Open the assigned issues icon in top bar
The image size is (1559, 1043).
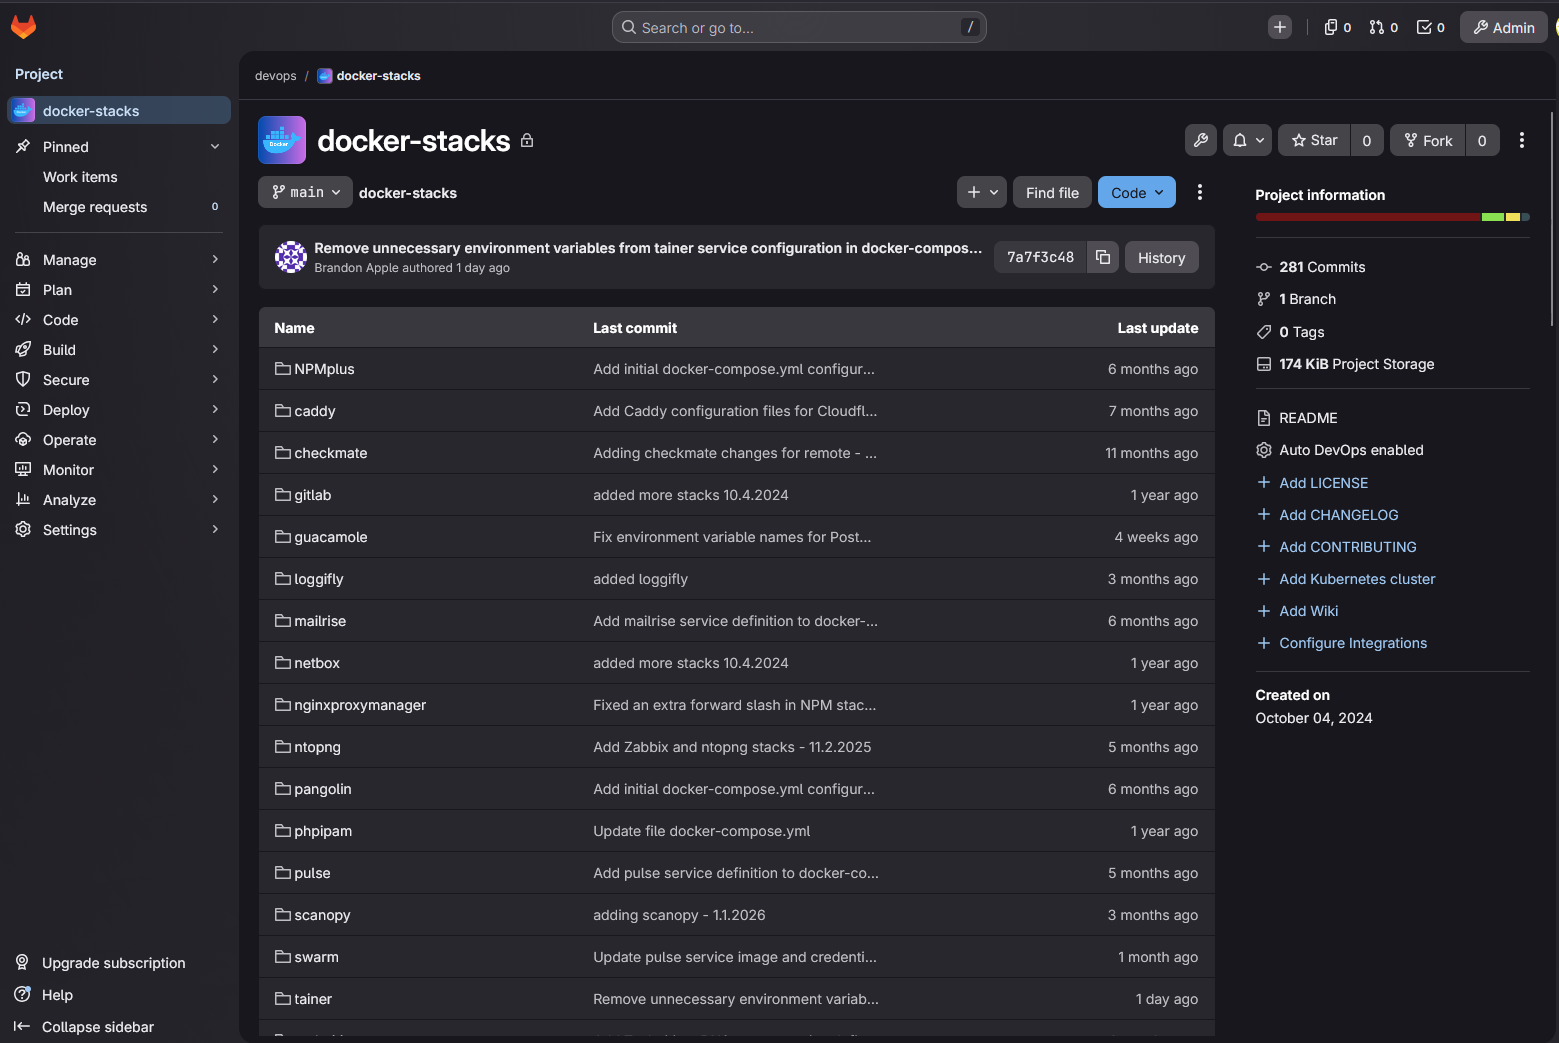[1337, 27]
